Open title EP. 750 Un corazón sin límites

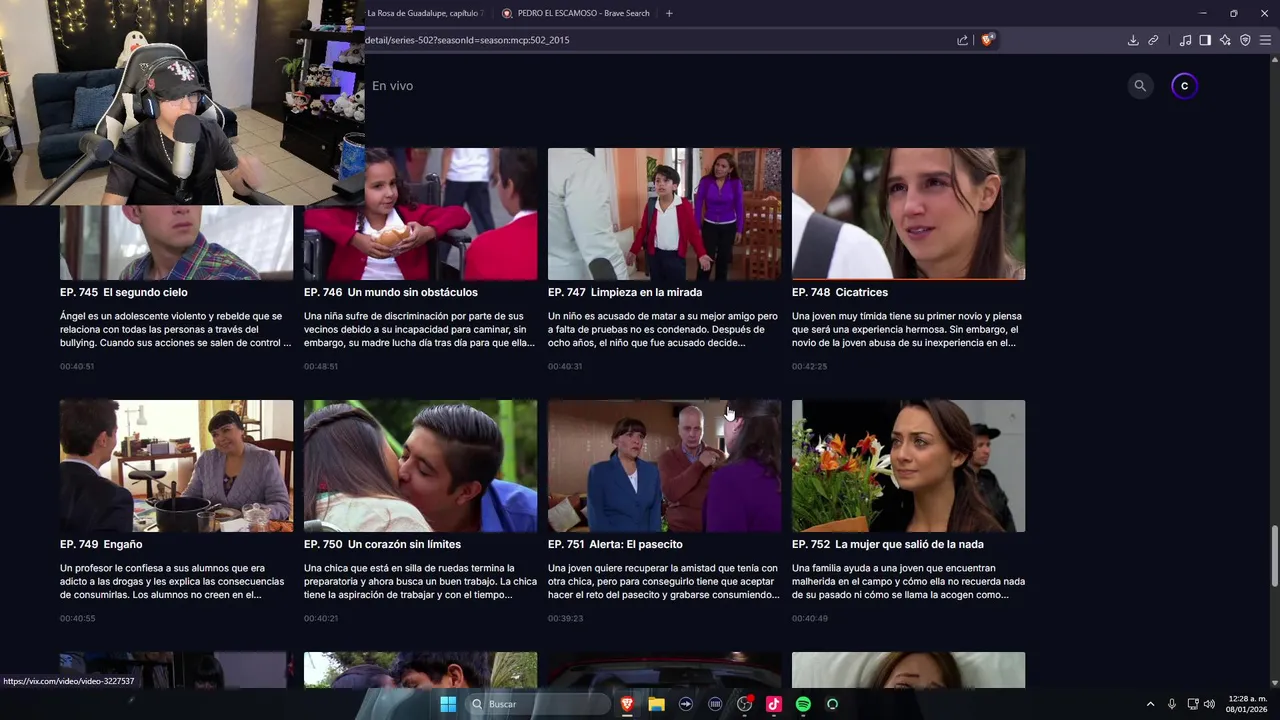[382, 544]
